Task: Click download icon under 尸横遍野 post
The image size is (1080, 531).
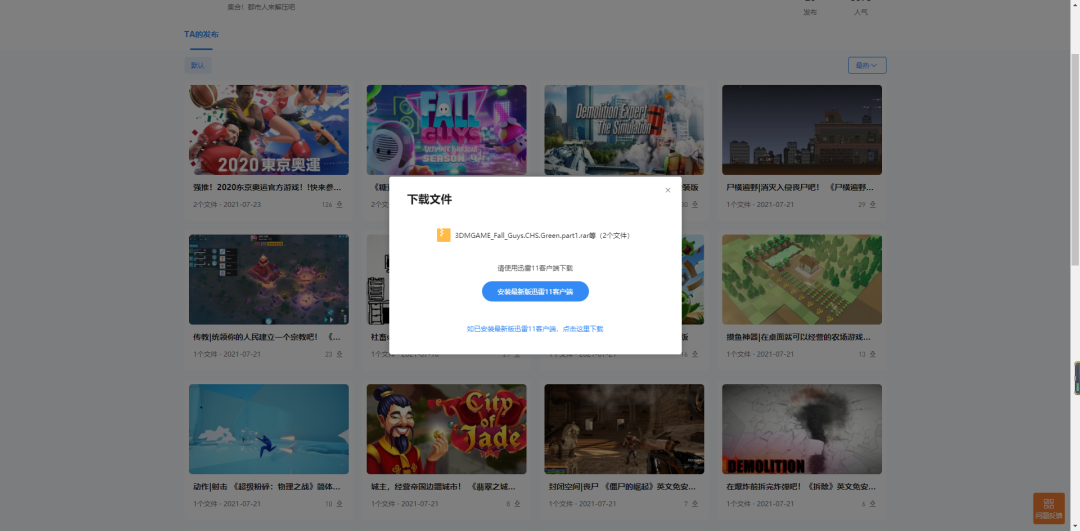Action: pyautogui.click(x=872, y=205)
